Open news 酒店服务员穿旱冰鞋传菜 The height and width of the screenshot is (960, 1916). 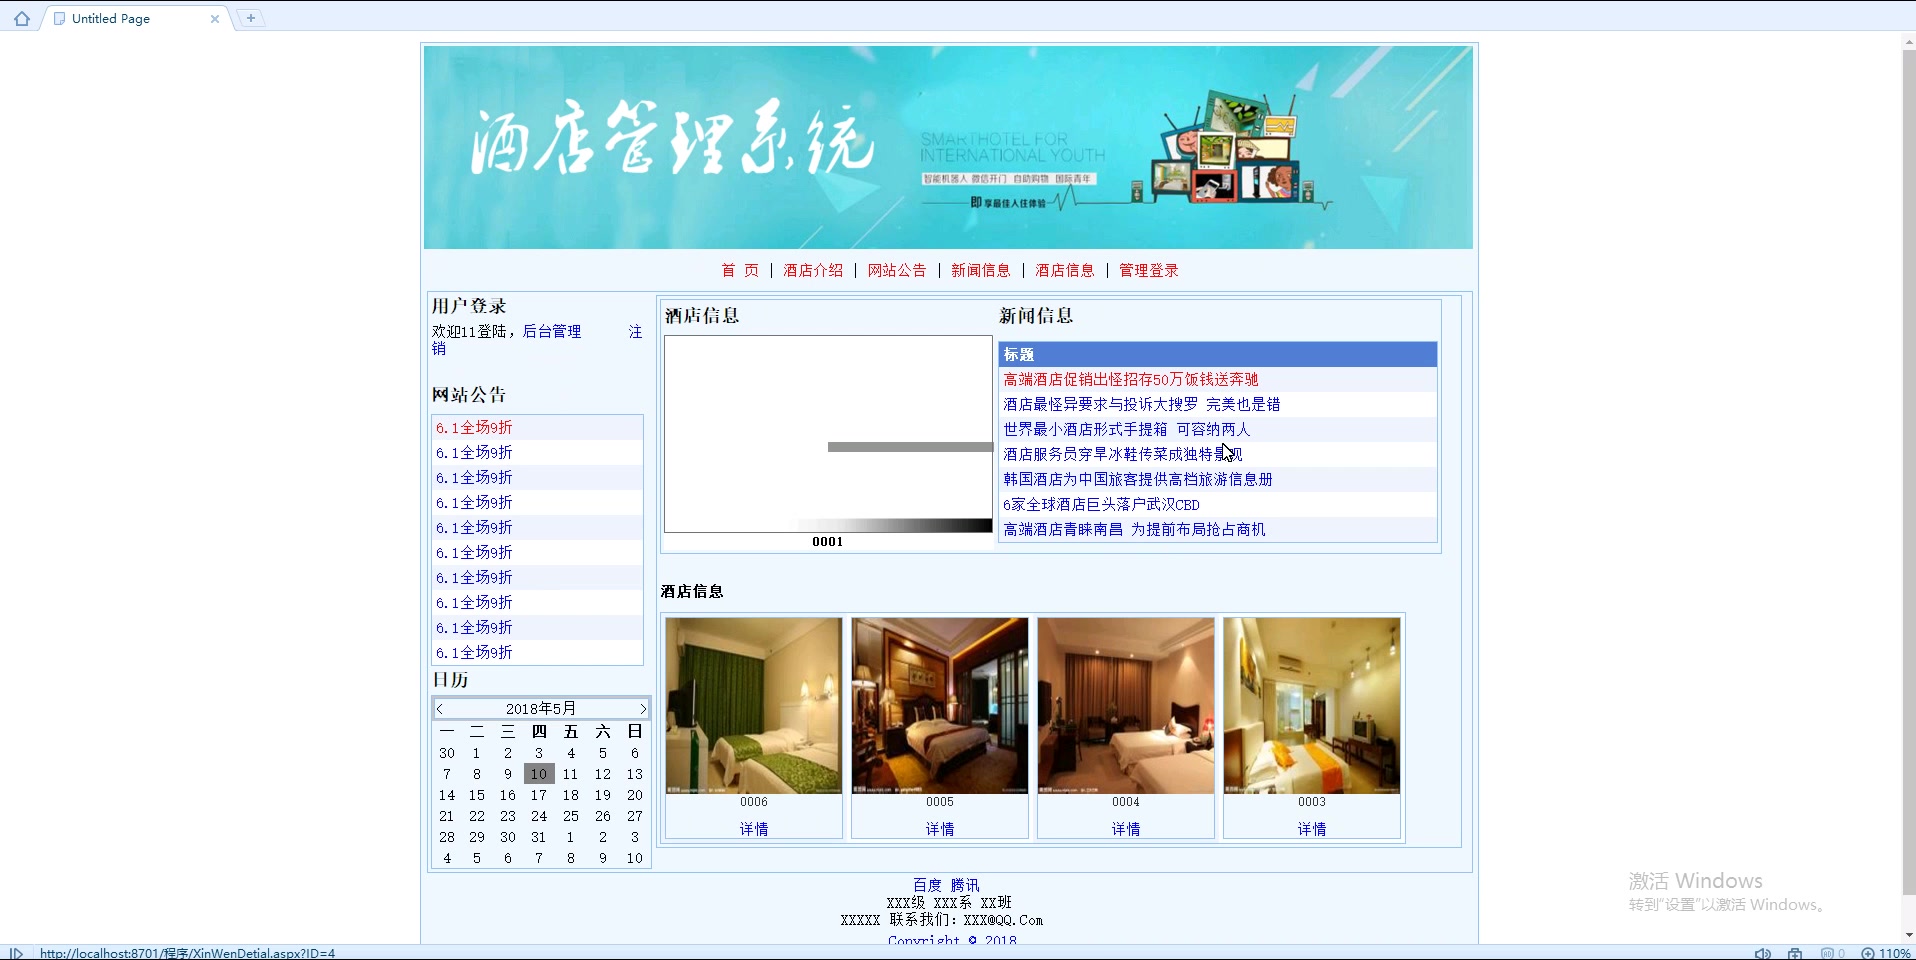pyautogui.click(x=1123, y=454)
